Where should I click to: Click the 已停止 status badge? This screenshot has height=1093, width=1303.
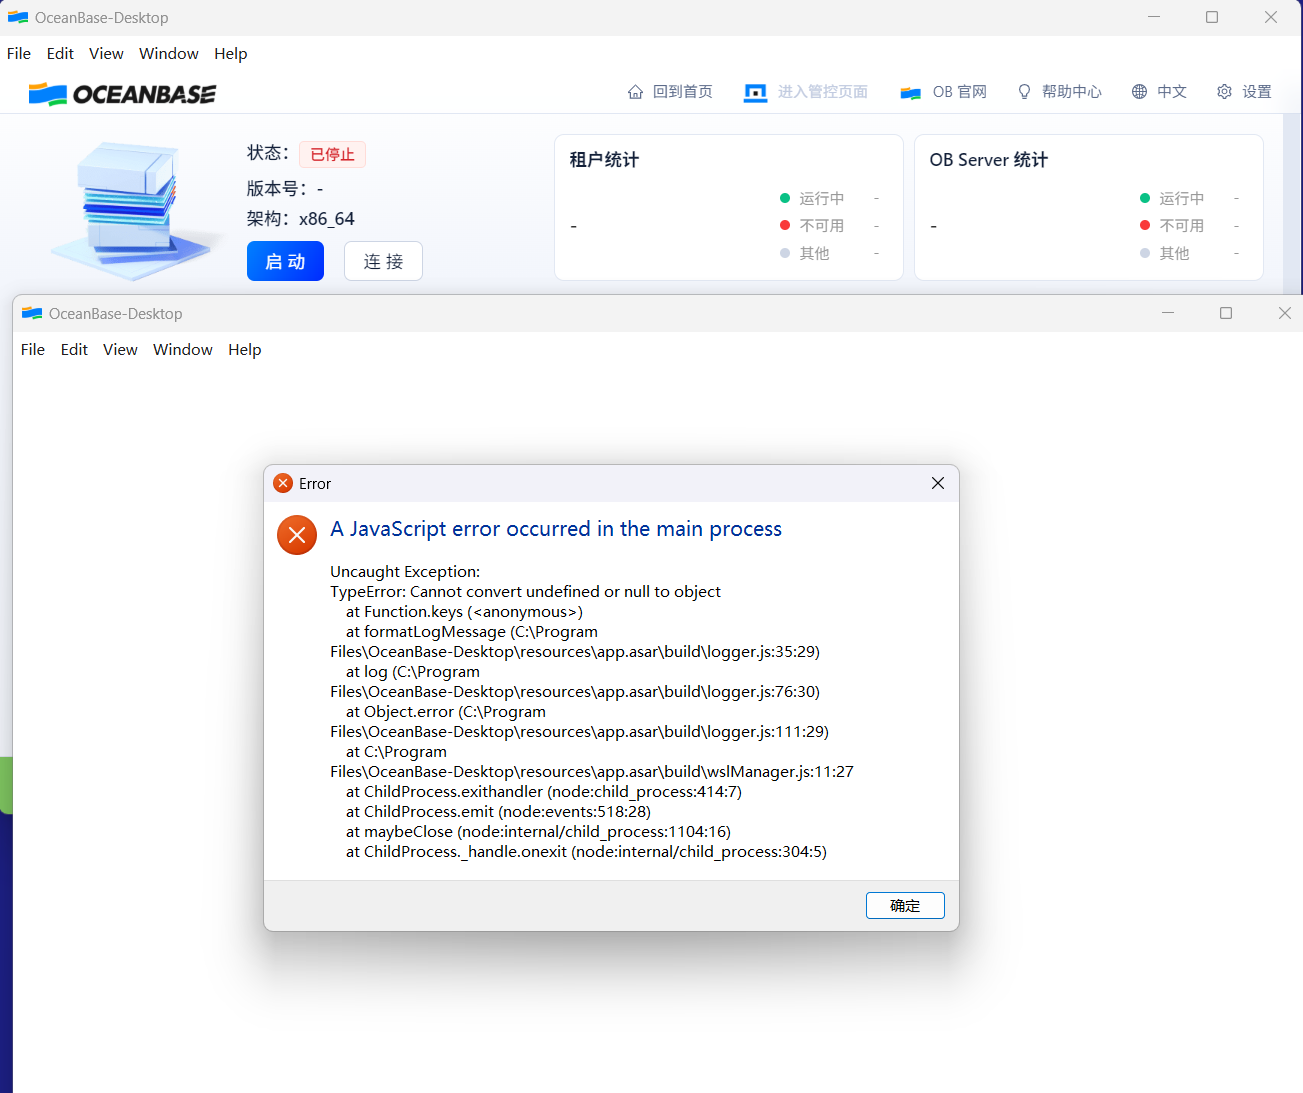tap(333, 154)
